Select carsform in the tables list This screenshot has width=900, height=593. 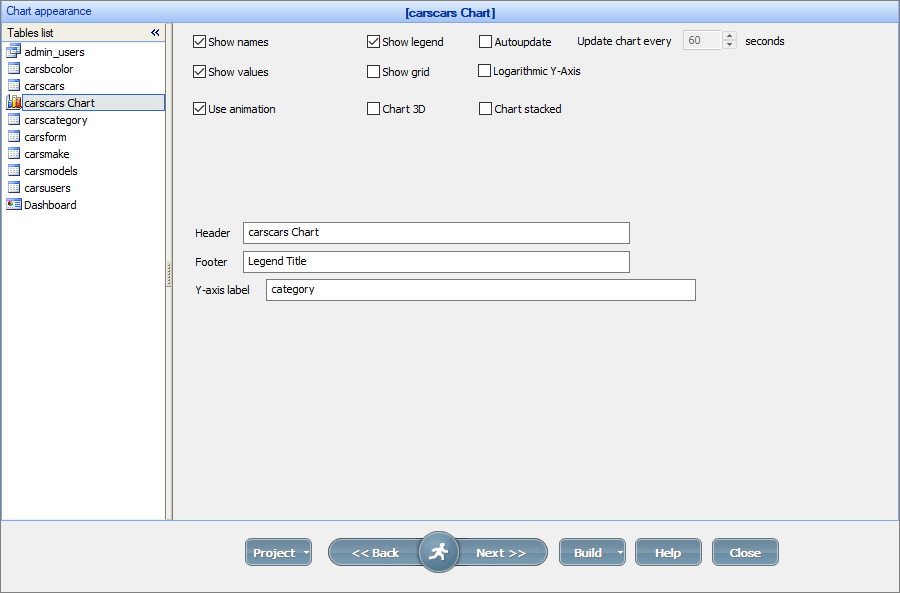tap(46, 137)
